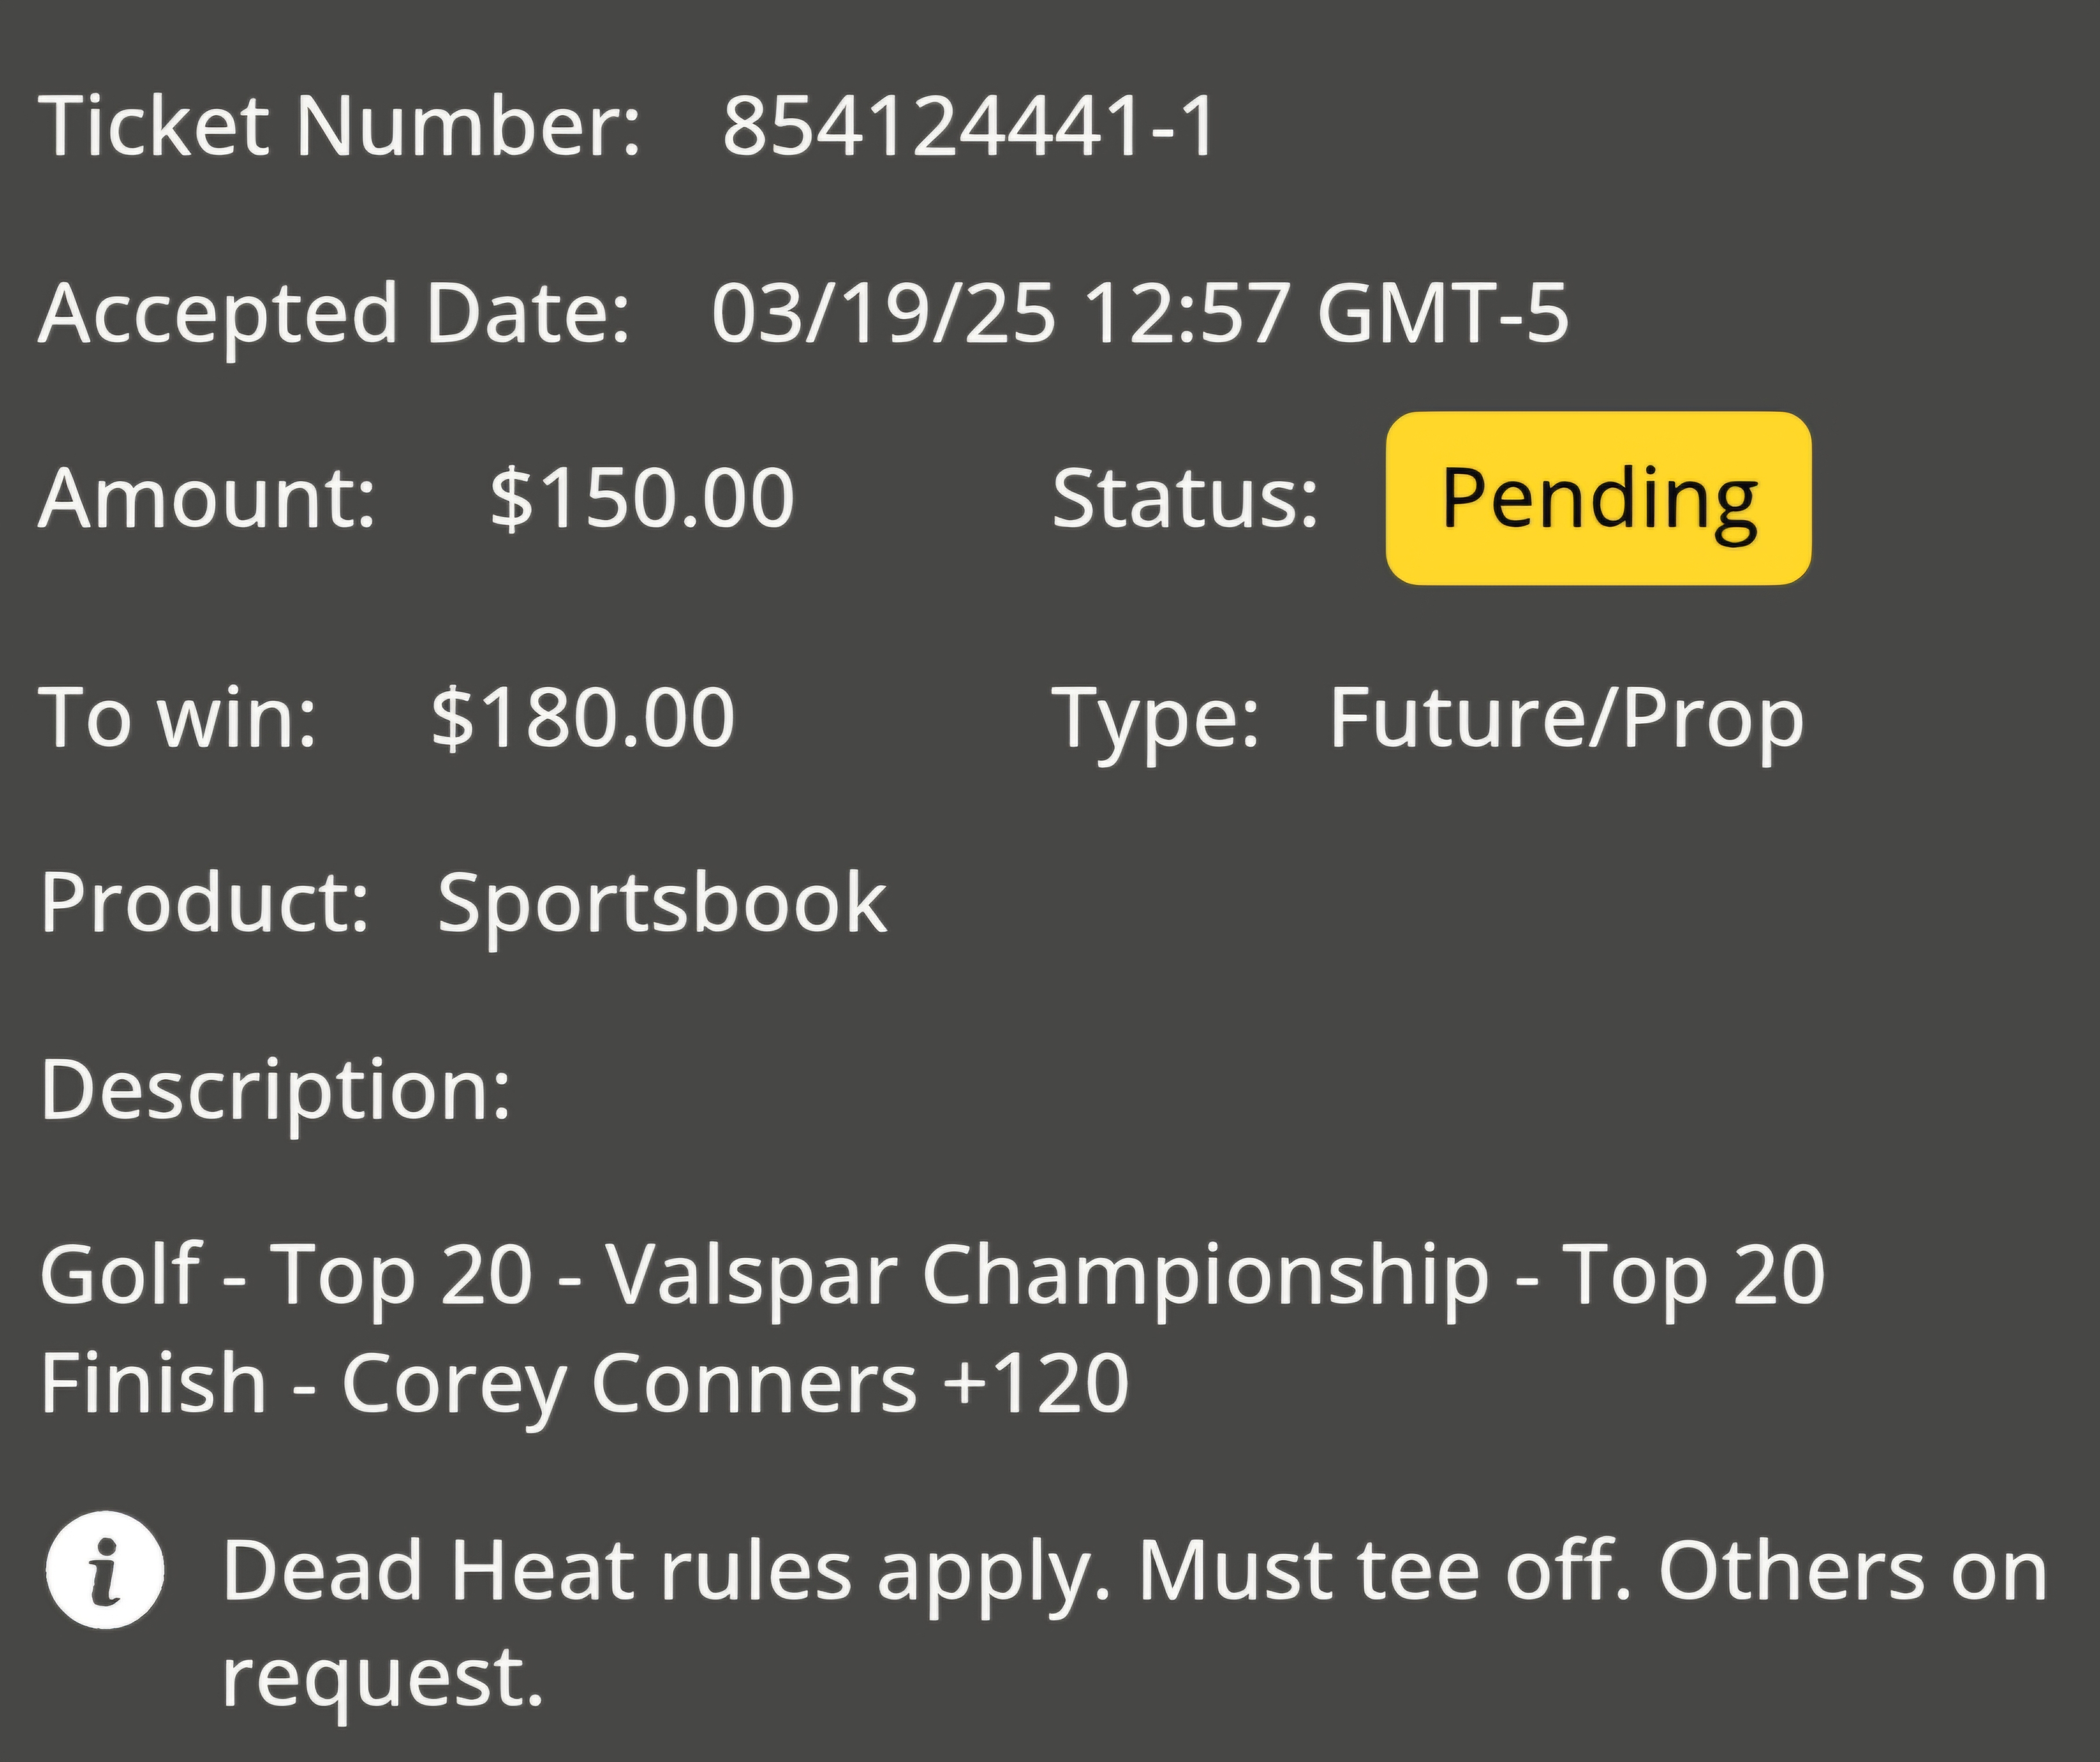
Task: Click the Accepted Date label
Action: (x=334, y=314)
